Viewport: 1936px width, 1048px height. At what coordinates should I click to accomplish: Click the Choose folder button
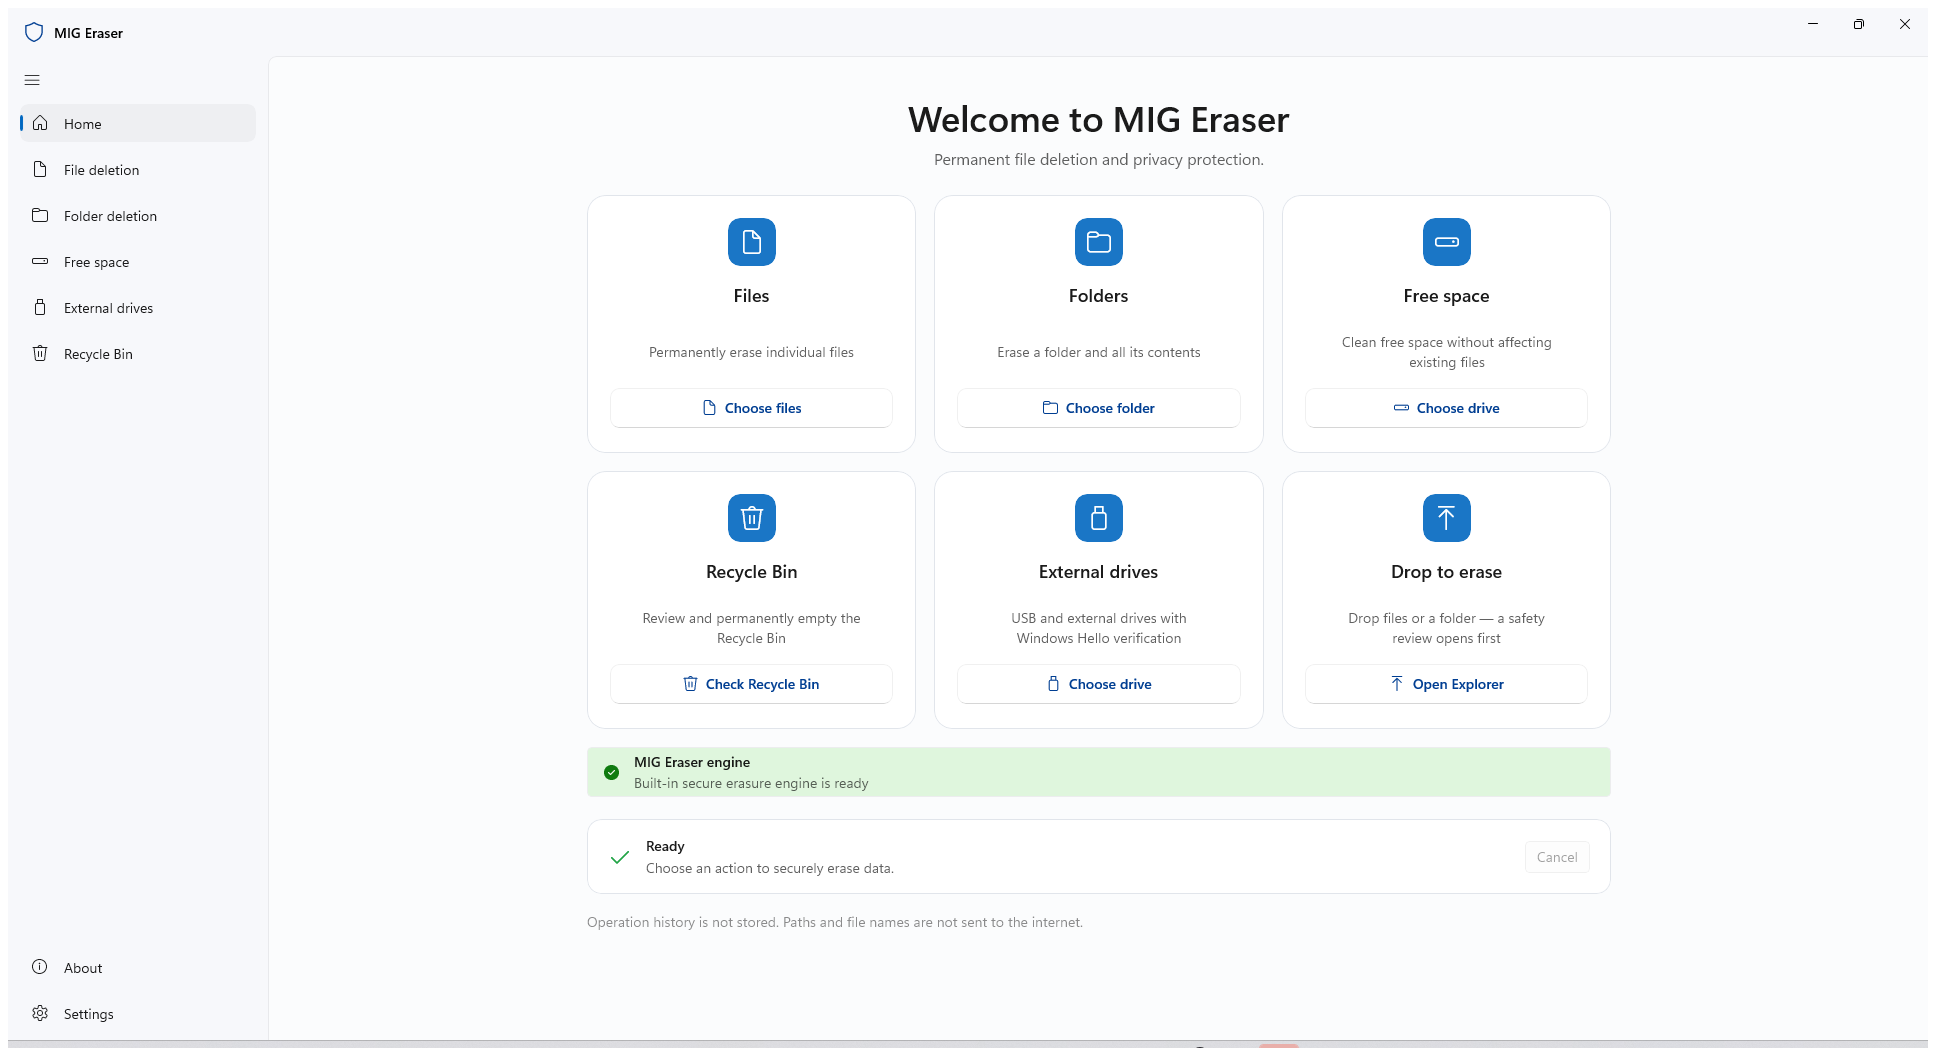(1098, 408)
